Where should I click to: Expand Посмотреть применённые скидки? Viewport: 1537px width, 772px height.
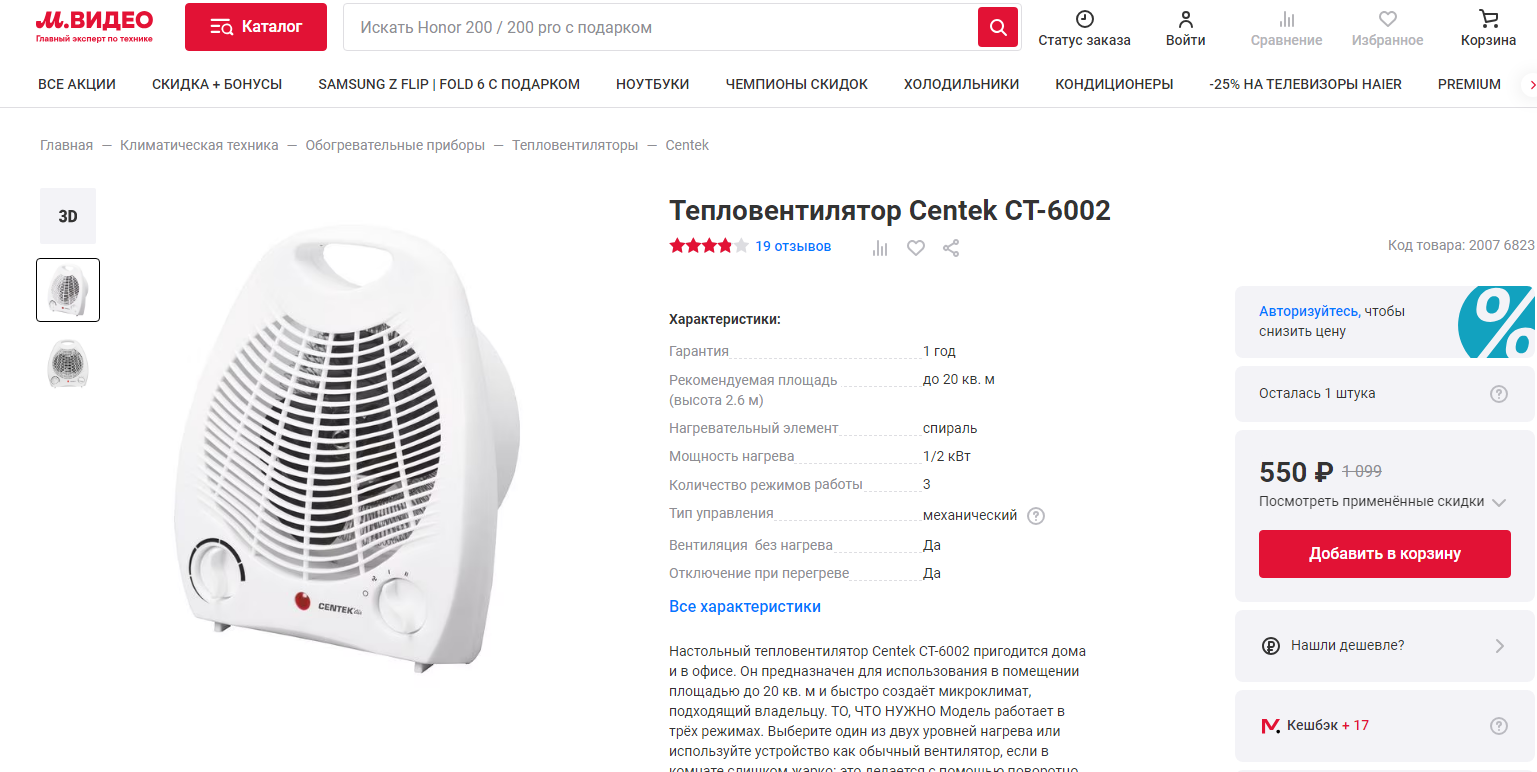1383,502
